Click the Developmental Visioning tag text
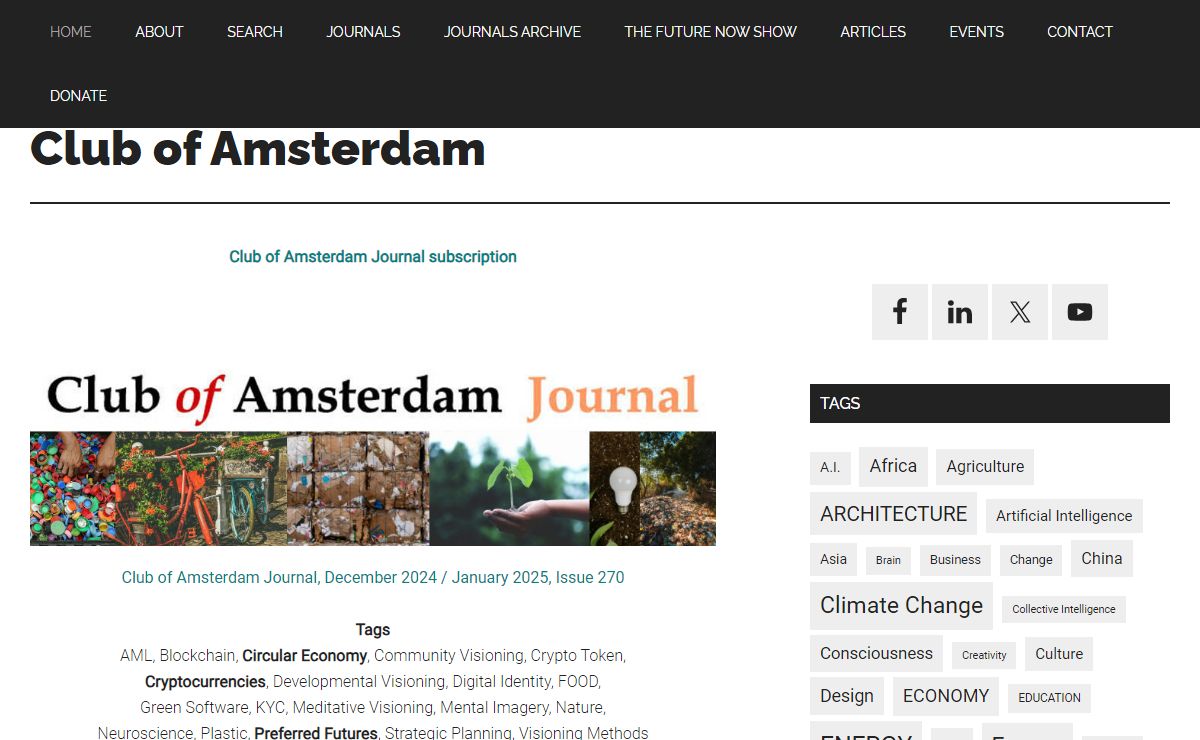The image size is (1200, 740). point(359,682)
